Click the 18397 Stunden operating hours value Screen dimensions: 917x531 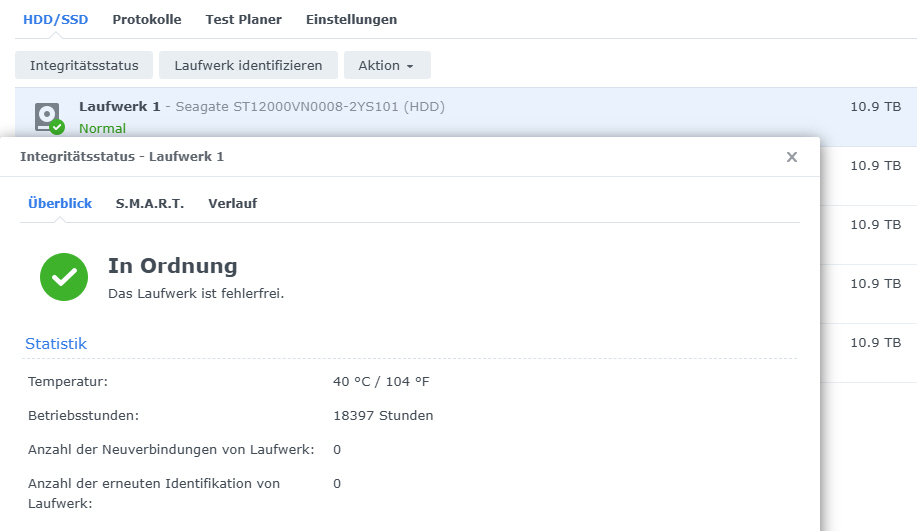point(383,416)
